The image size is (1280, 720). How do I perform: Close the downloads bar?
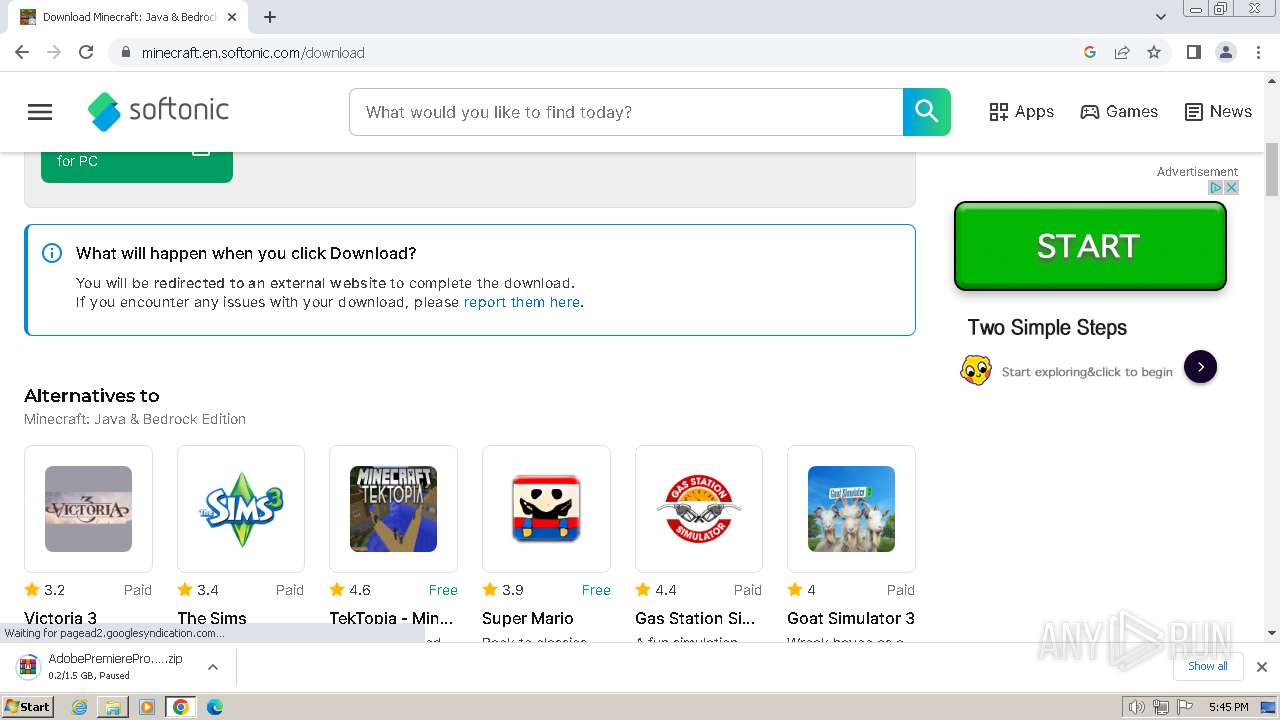point(1262,666)
